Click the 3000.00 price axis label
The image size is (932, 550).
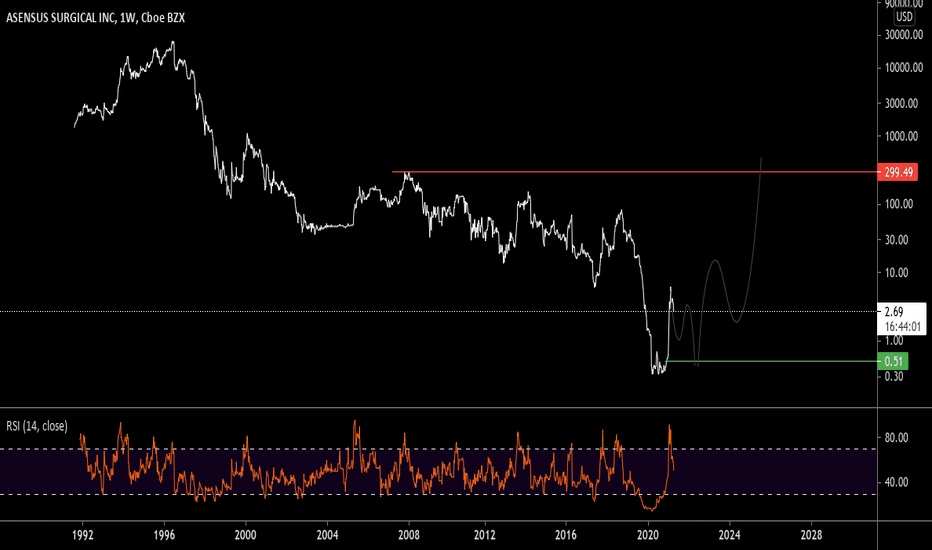pyautogui.click(x=901, y=103)
